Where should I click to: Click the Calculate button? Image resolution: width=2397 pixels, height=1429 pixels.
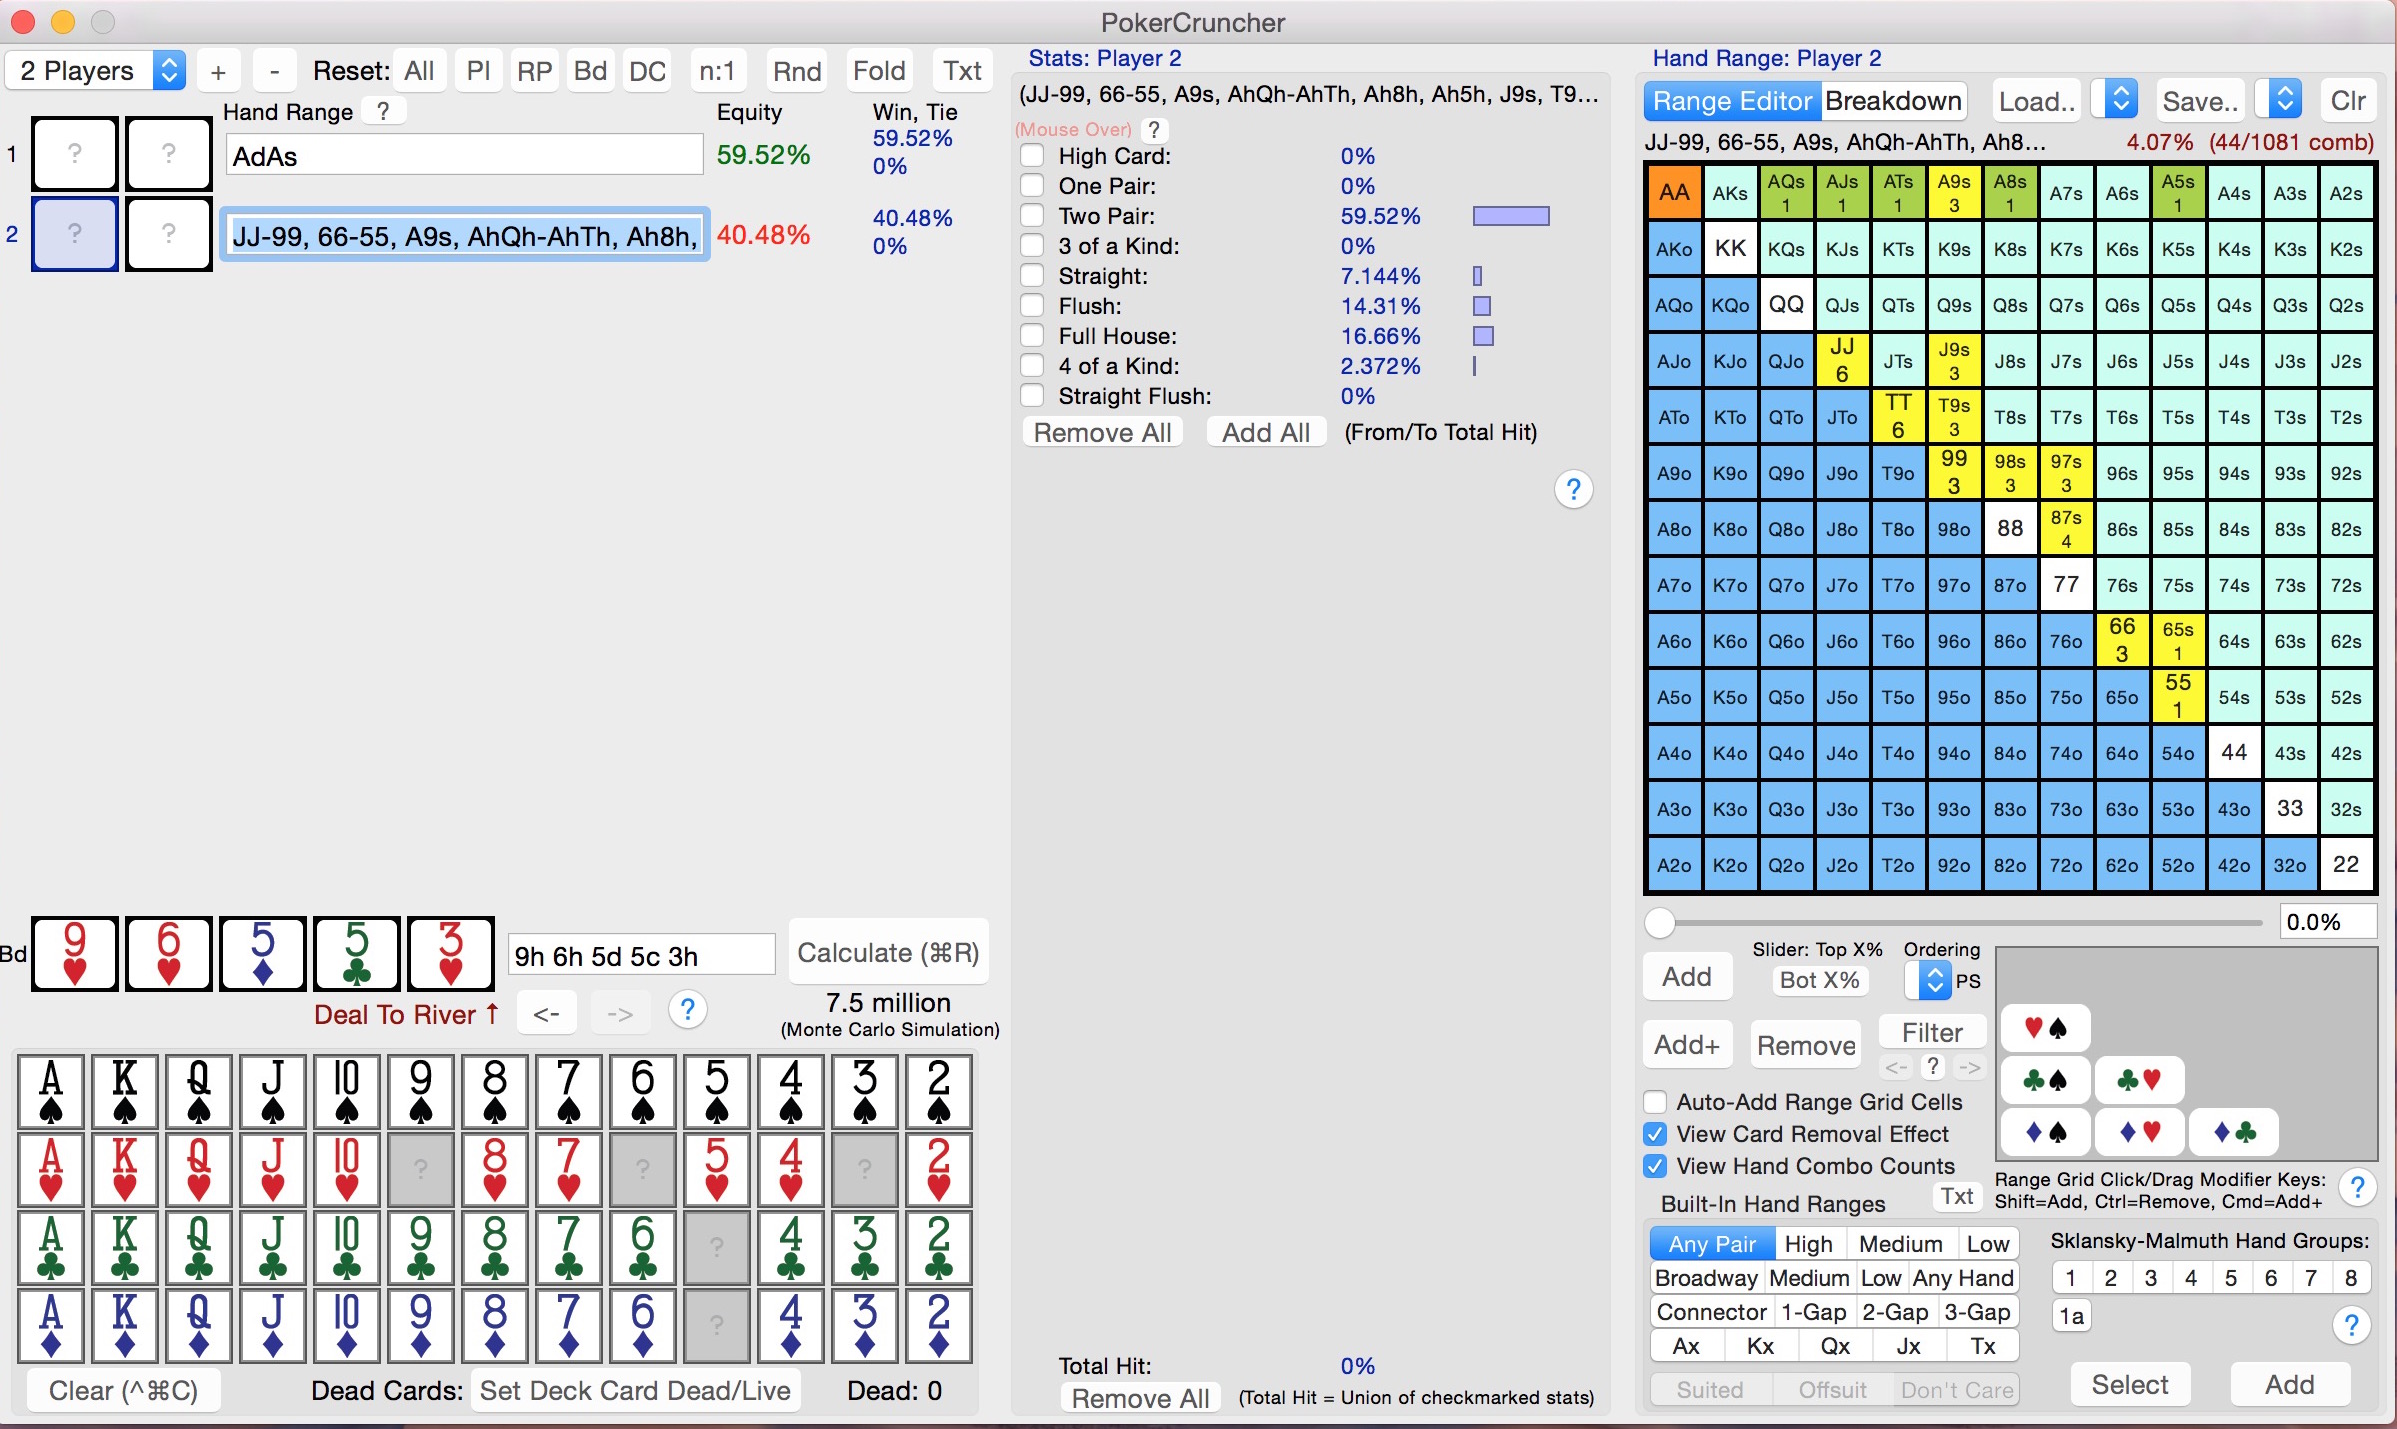point(888,953)
